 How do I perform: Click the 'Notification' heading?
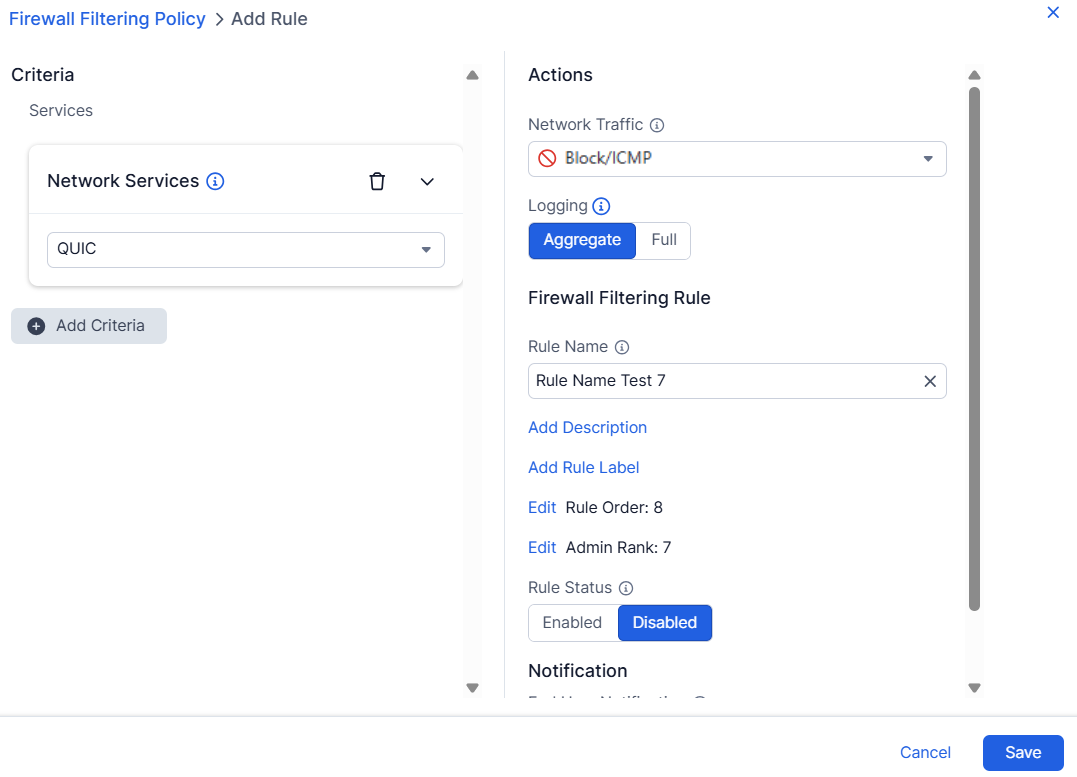coord(578,671)
